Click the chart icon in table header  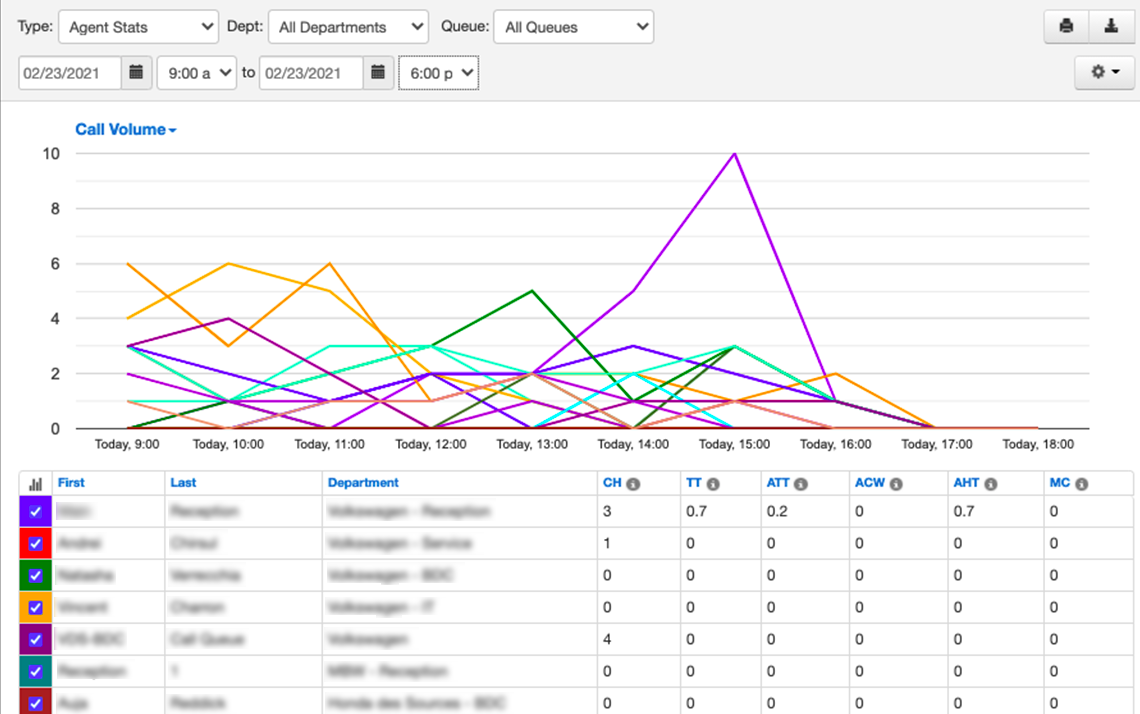click(36, 483)
